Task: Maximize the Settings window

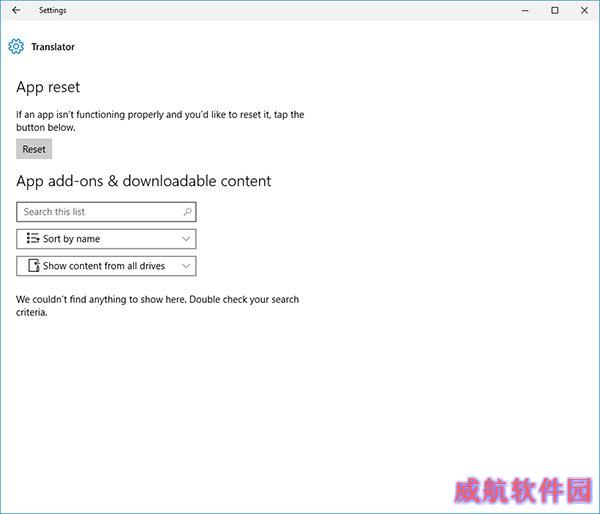Action: click(x=555, y=10)
